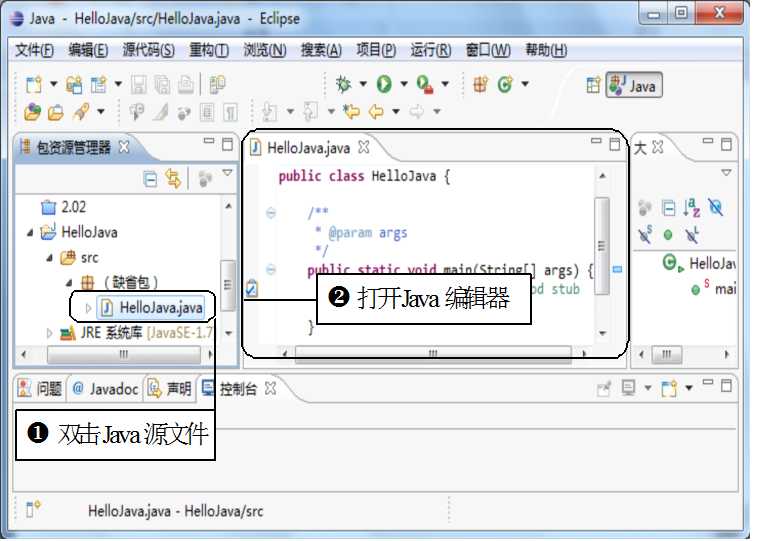Screen dimensions: 758x541
Task: Start debugging with the bug icon
Action: click(343, 84)
